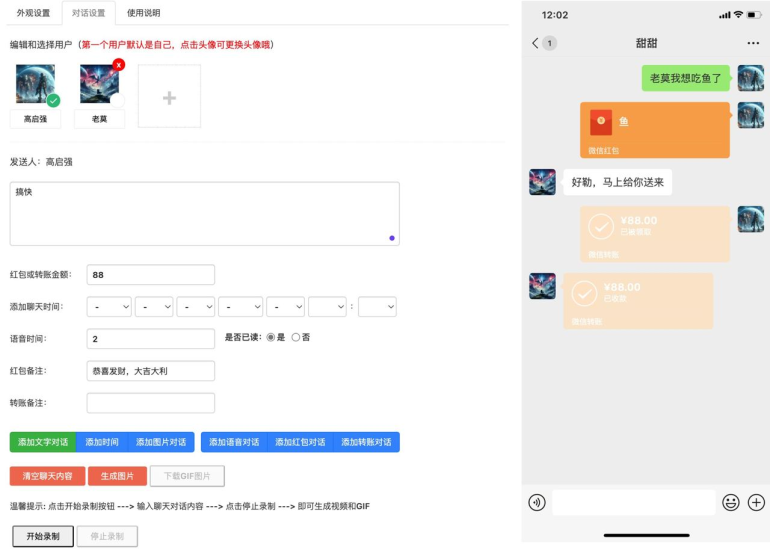Viewport: 770px width, 550px height.
Task: Tap the checkmark icon in 已收款 transfer
Action: (584, 294)
